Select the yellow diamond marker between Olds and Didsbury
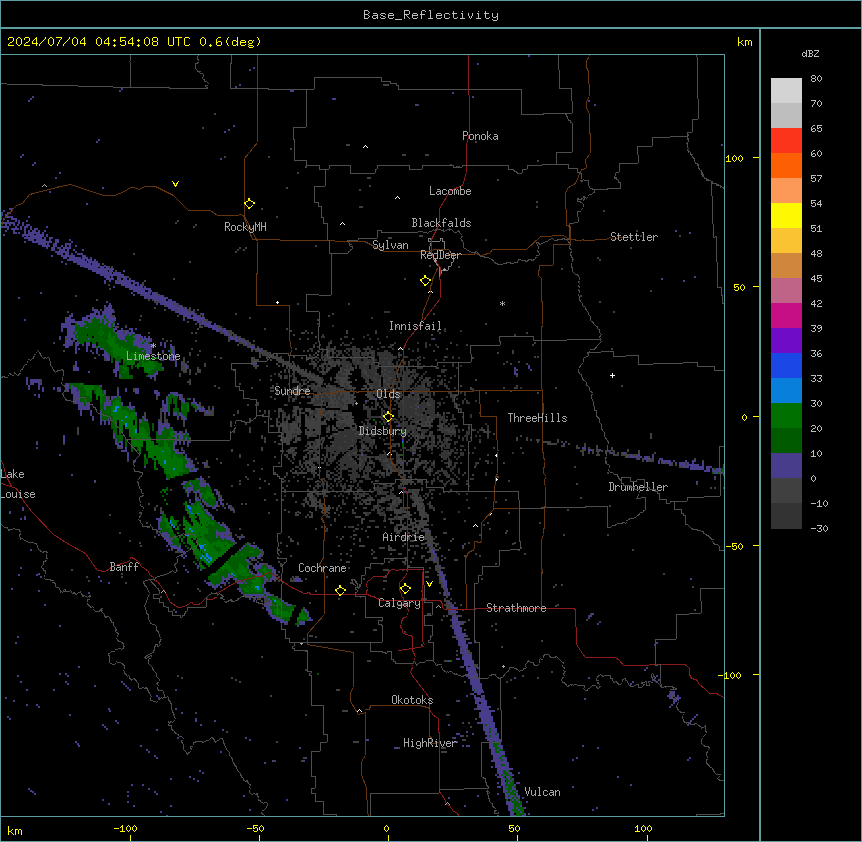862x842 pixels. (388, 417)
